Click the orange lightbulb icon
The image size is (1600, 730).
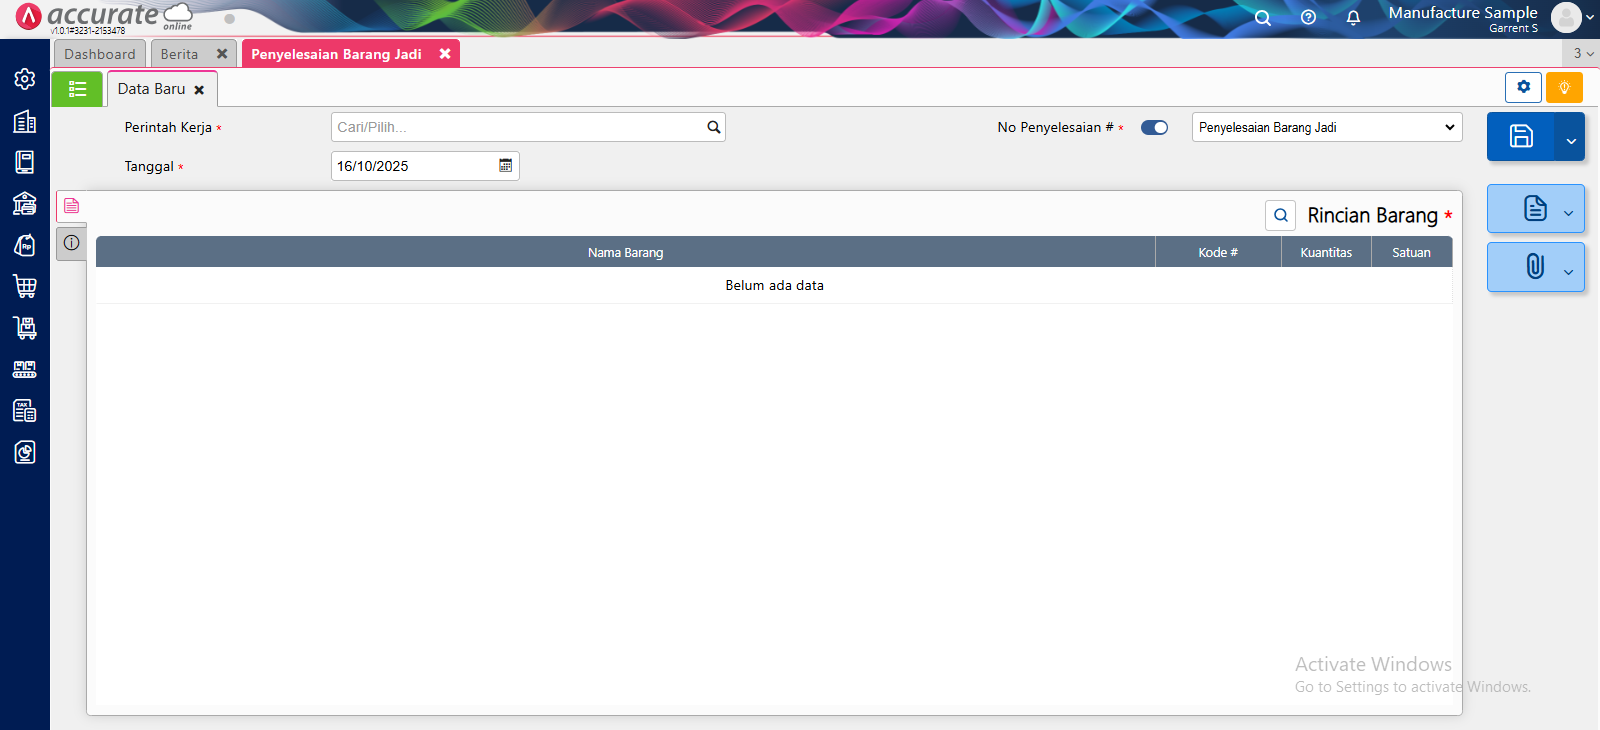pyautogui.click(x=1564, y=88)
